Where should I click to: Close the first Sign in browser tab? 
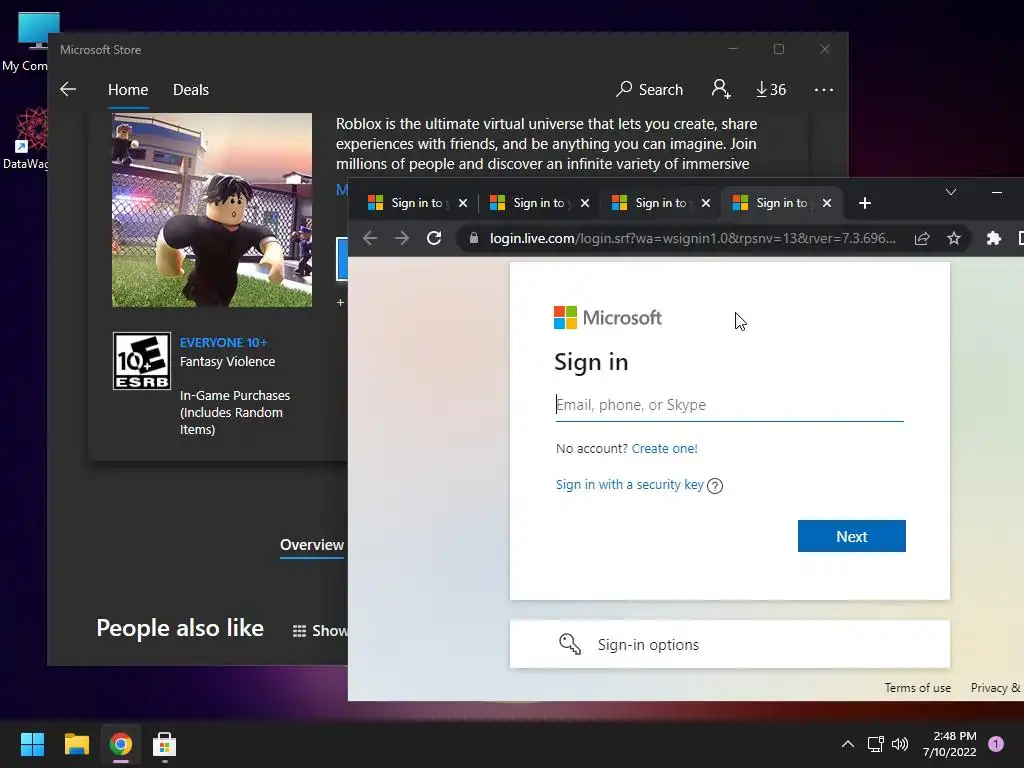click(x=463, y=203)
